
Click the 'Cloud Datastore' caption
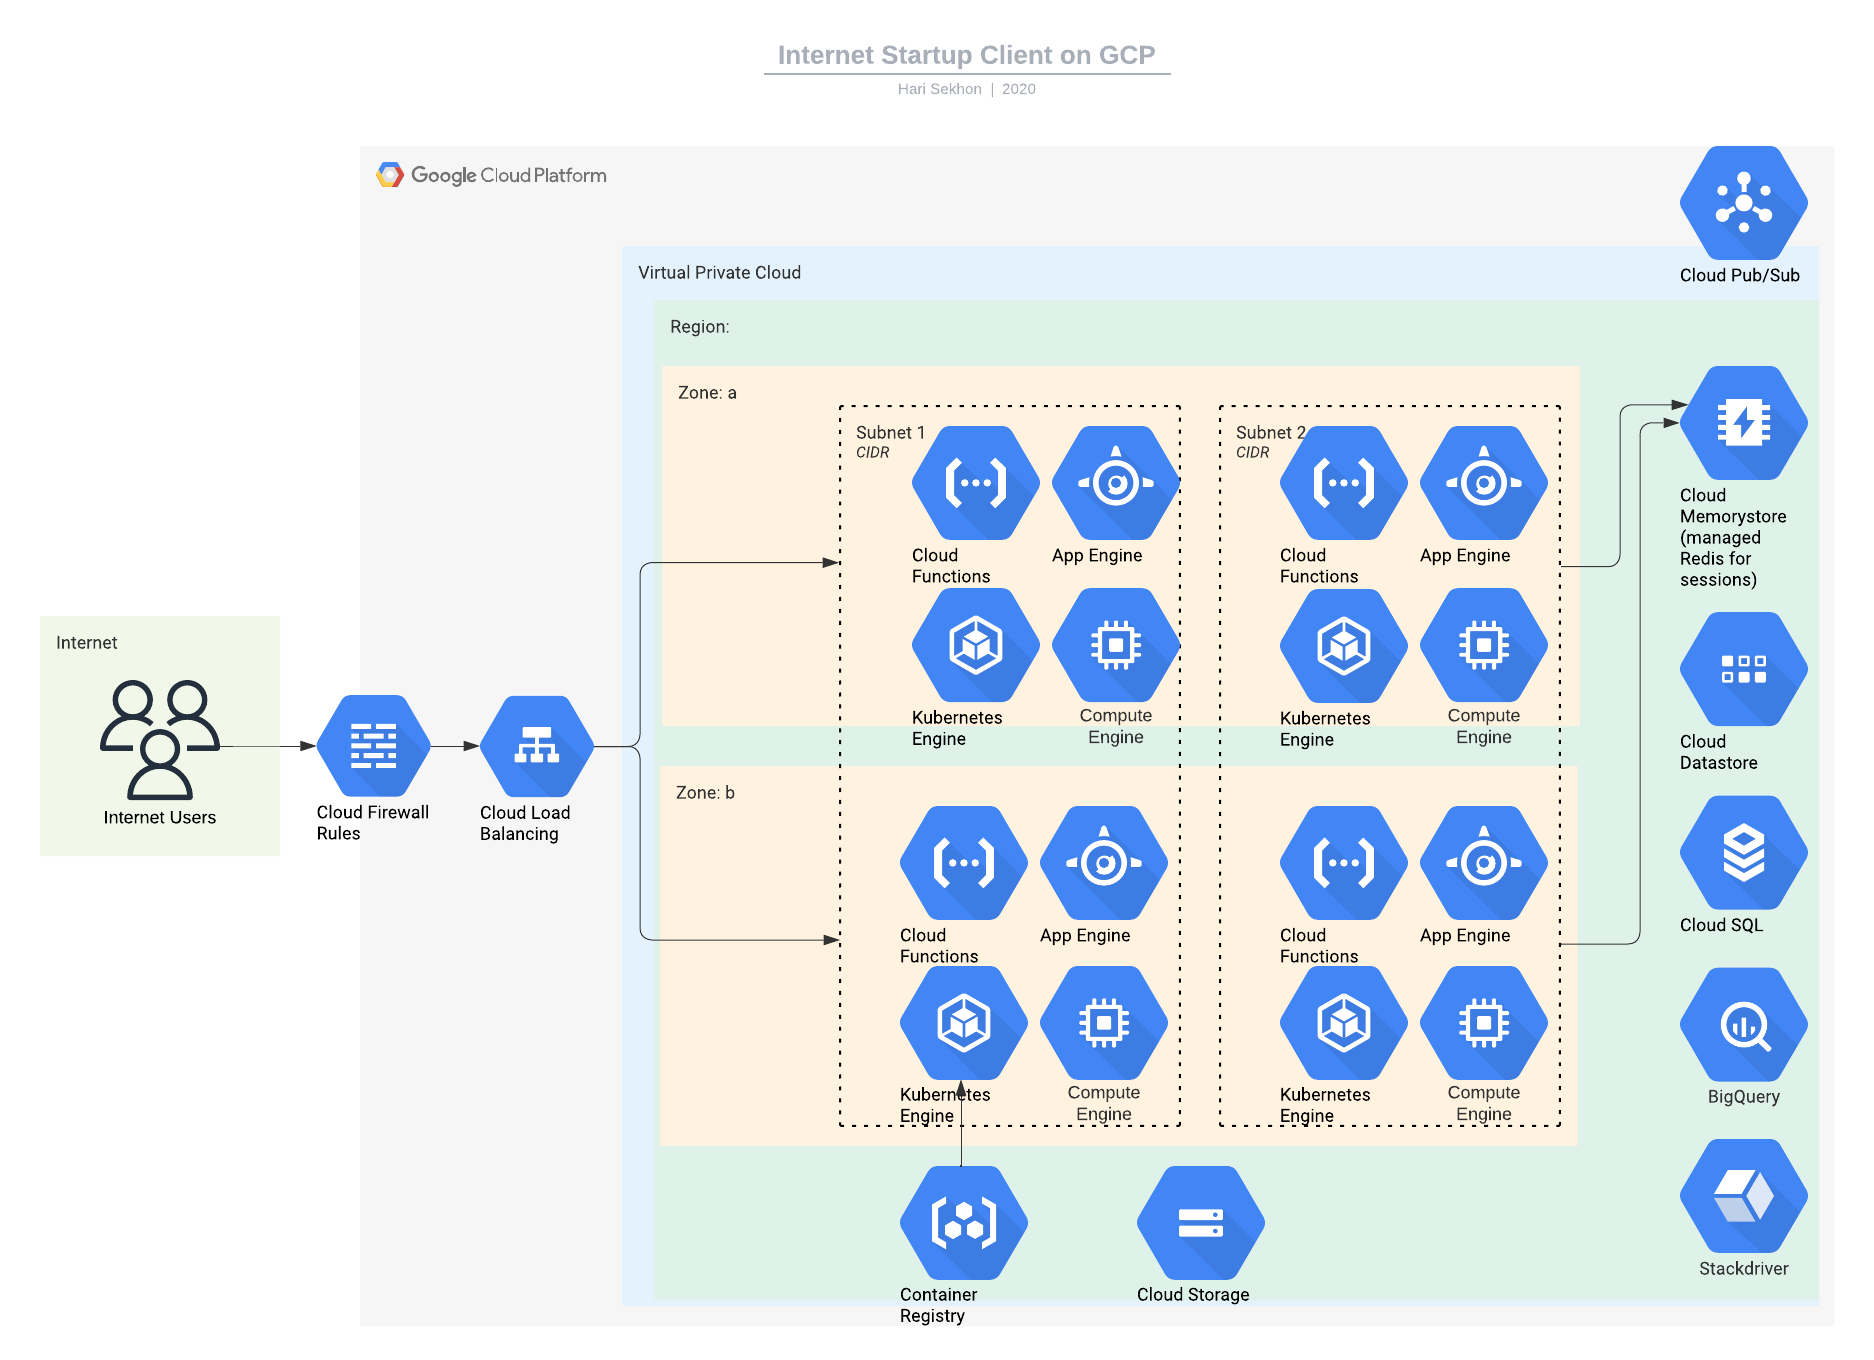coord(1718,752)
